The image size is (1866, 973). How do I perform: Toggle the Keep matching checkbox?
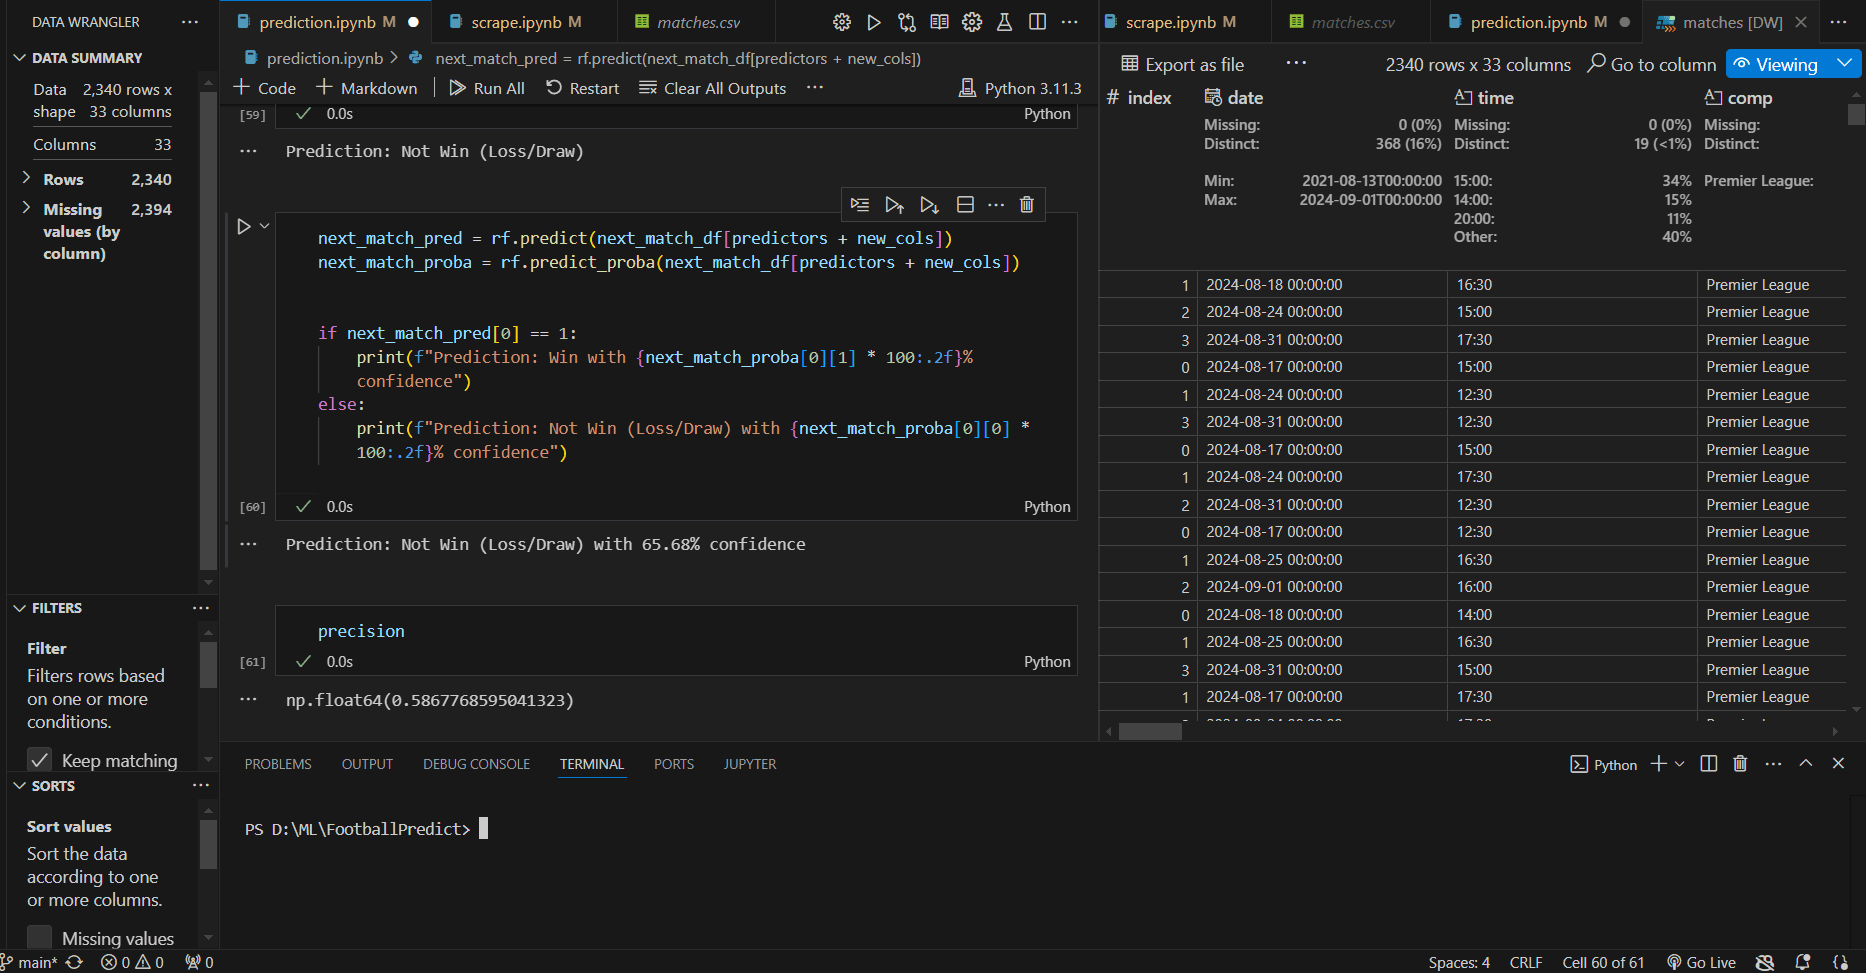[40, 760]
